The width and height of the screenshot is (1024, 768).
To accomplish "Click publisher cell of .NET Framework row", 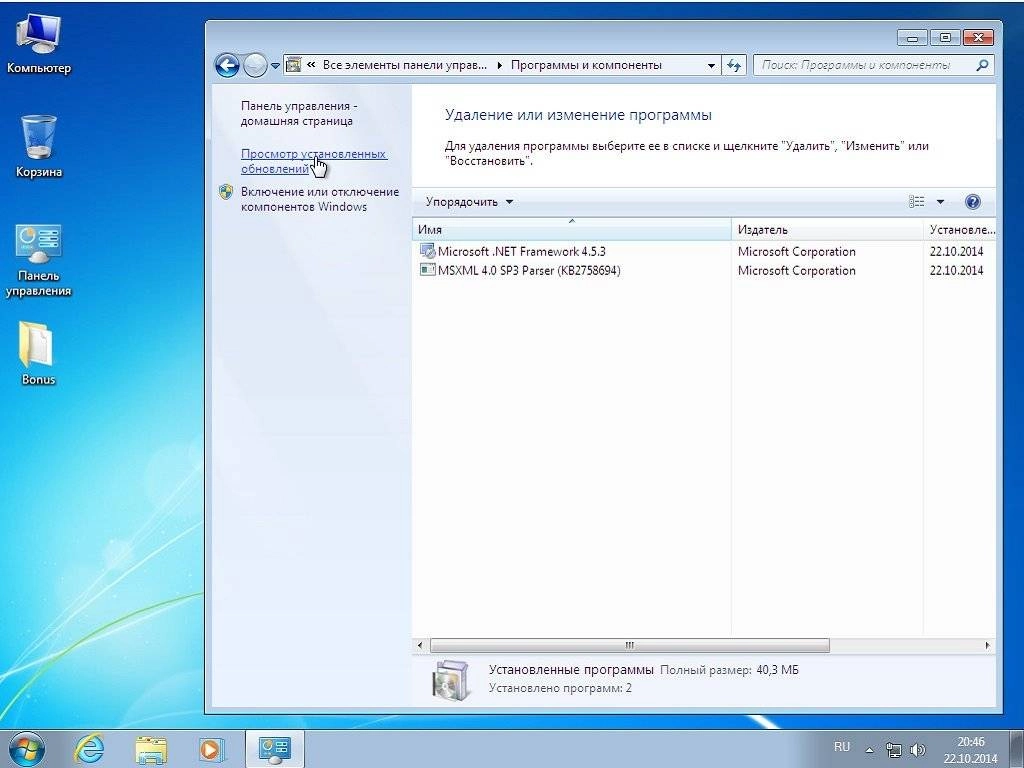I will [797, 251].
